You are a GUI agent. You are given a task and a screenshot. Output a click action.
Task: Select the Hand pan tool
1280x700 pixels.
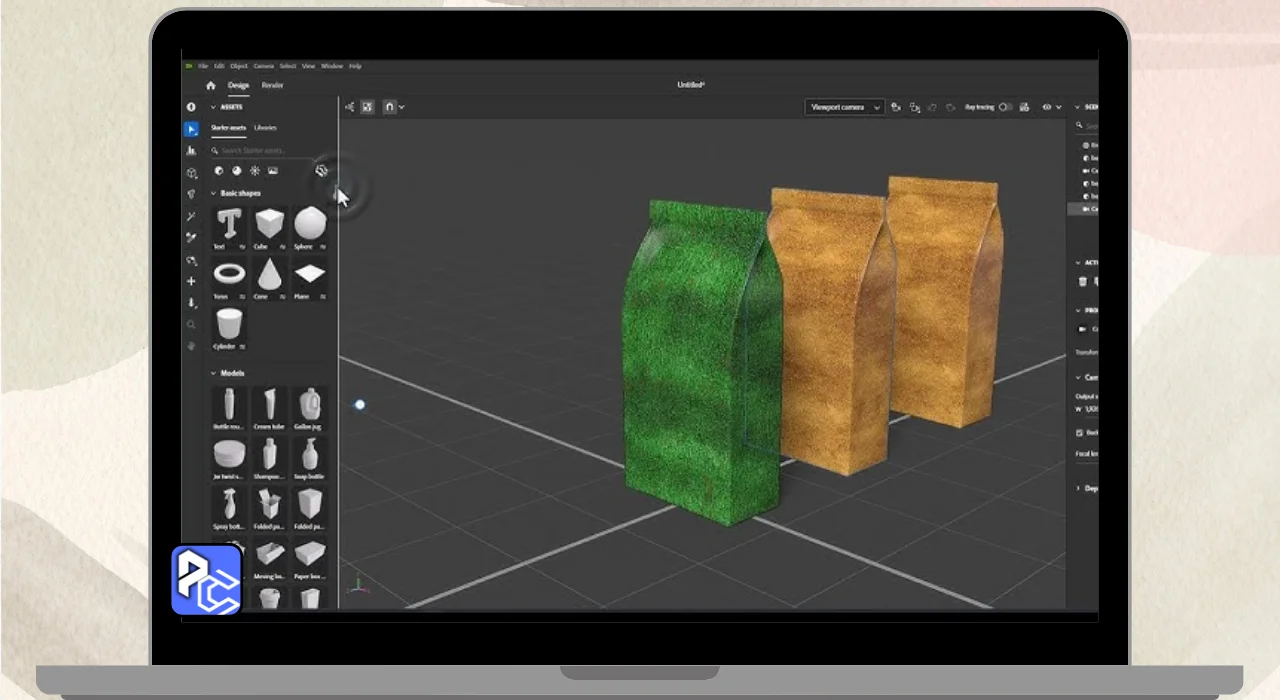[191, 346]
